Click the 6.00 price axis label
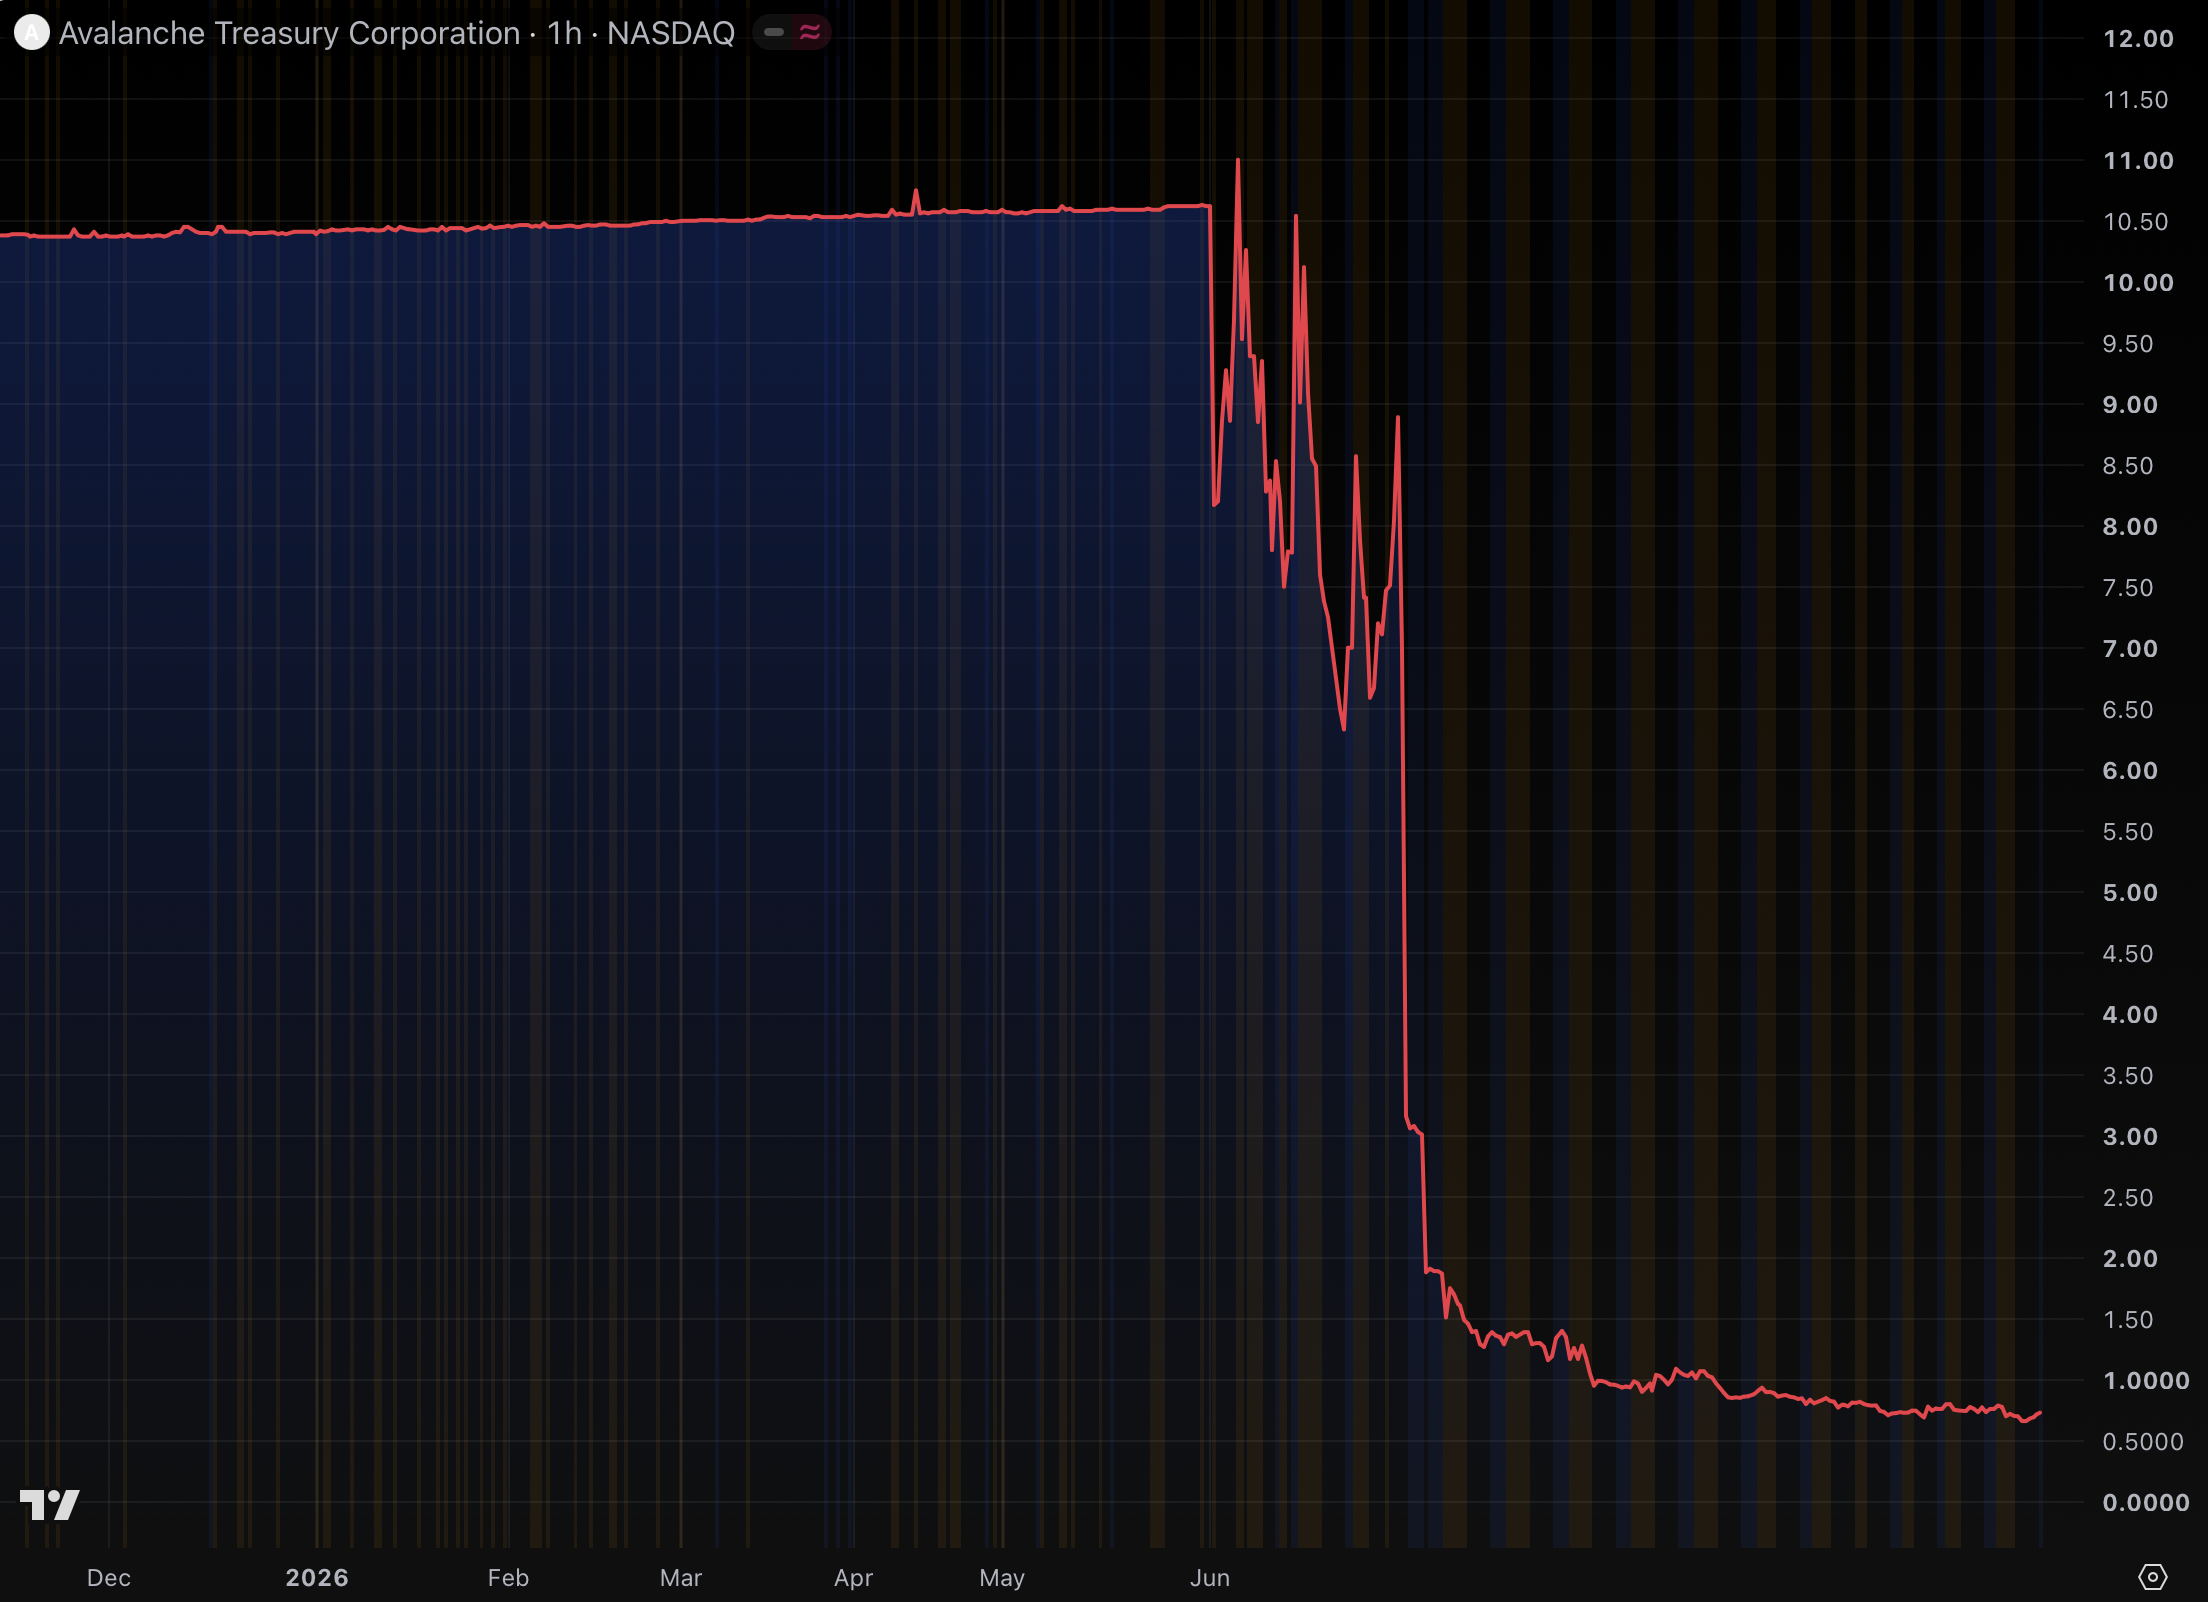 tap(2130, 771)
